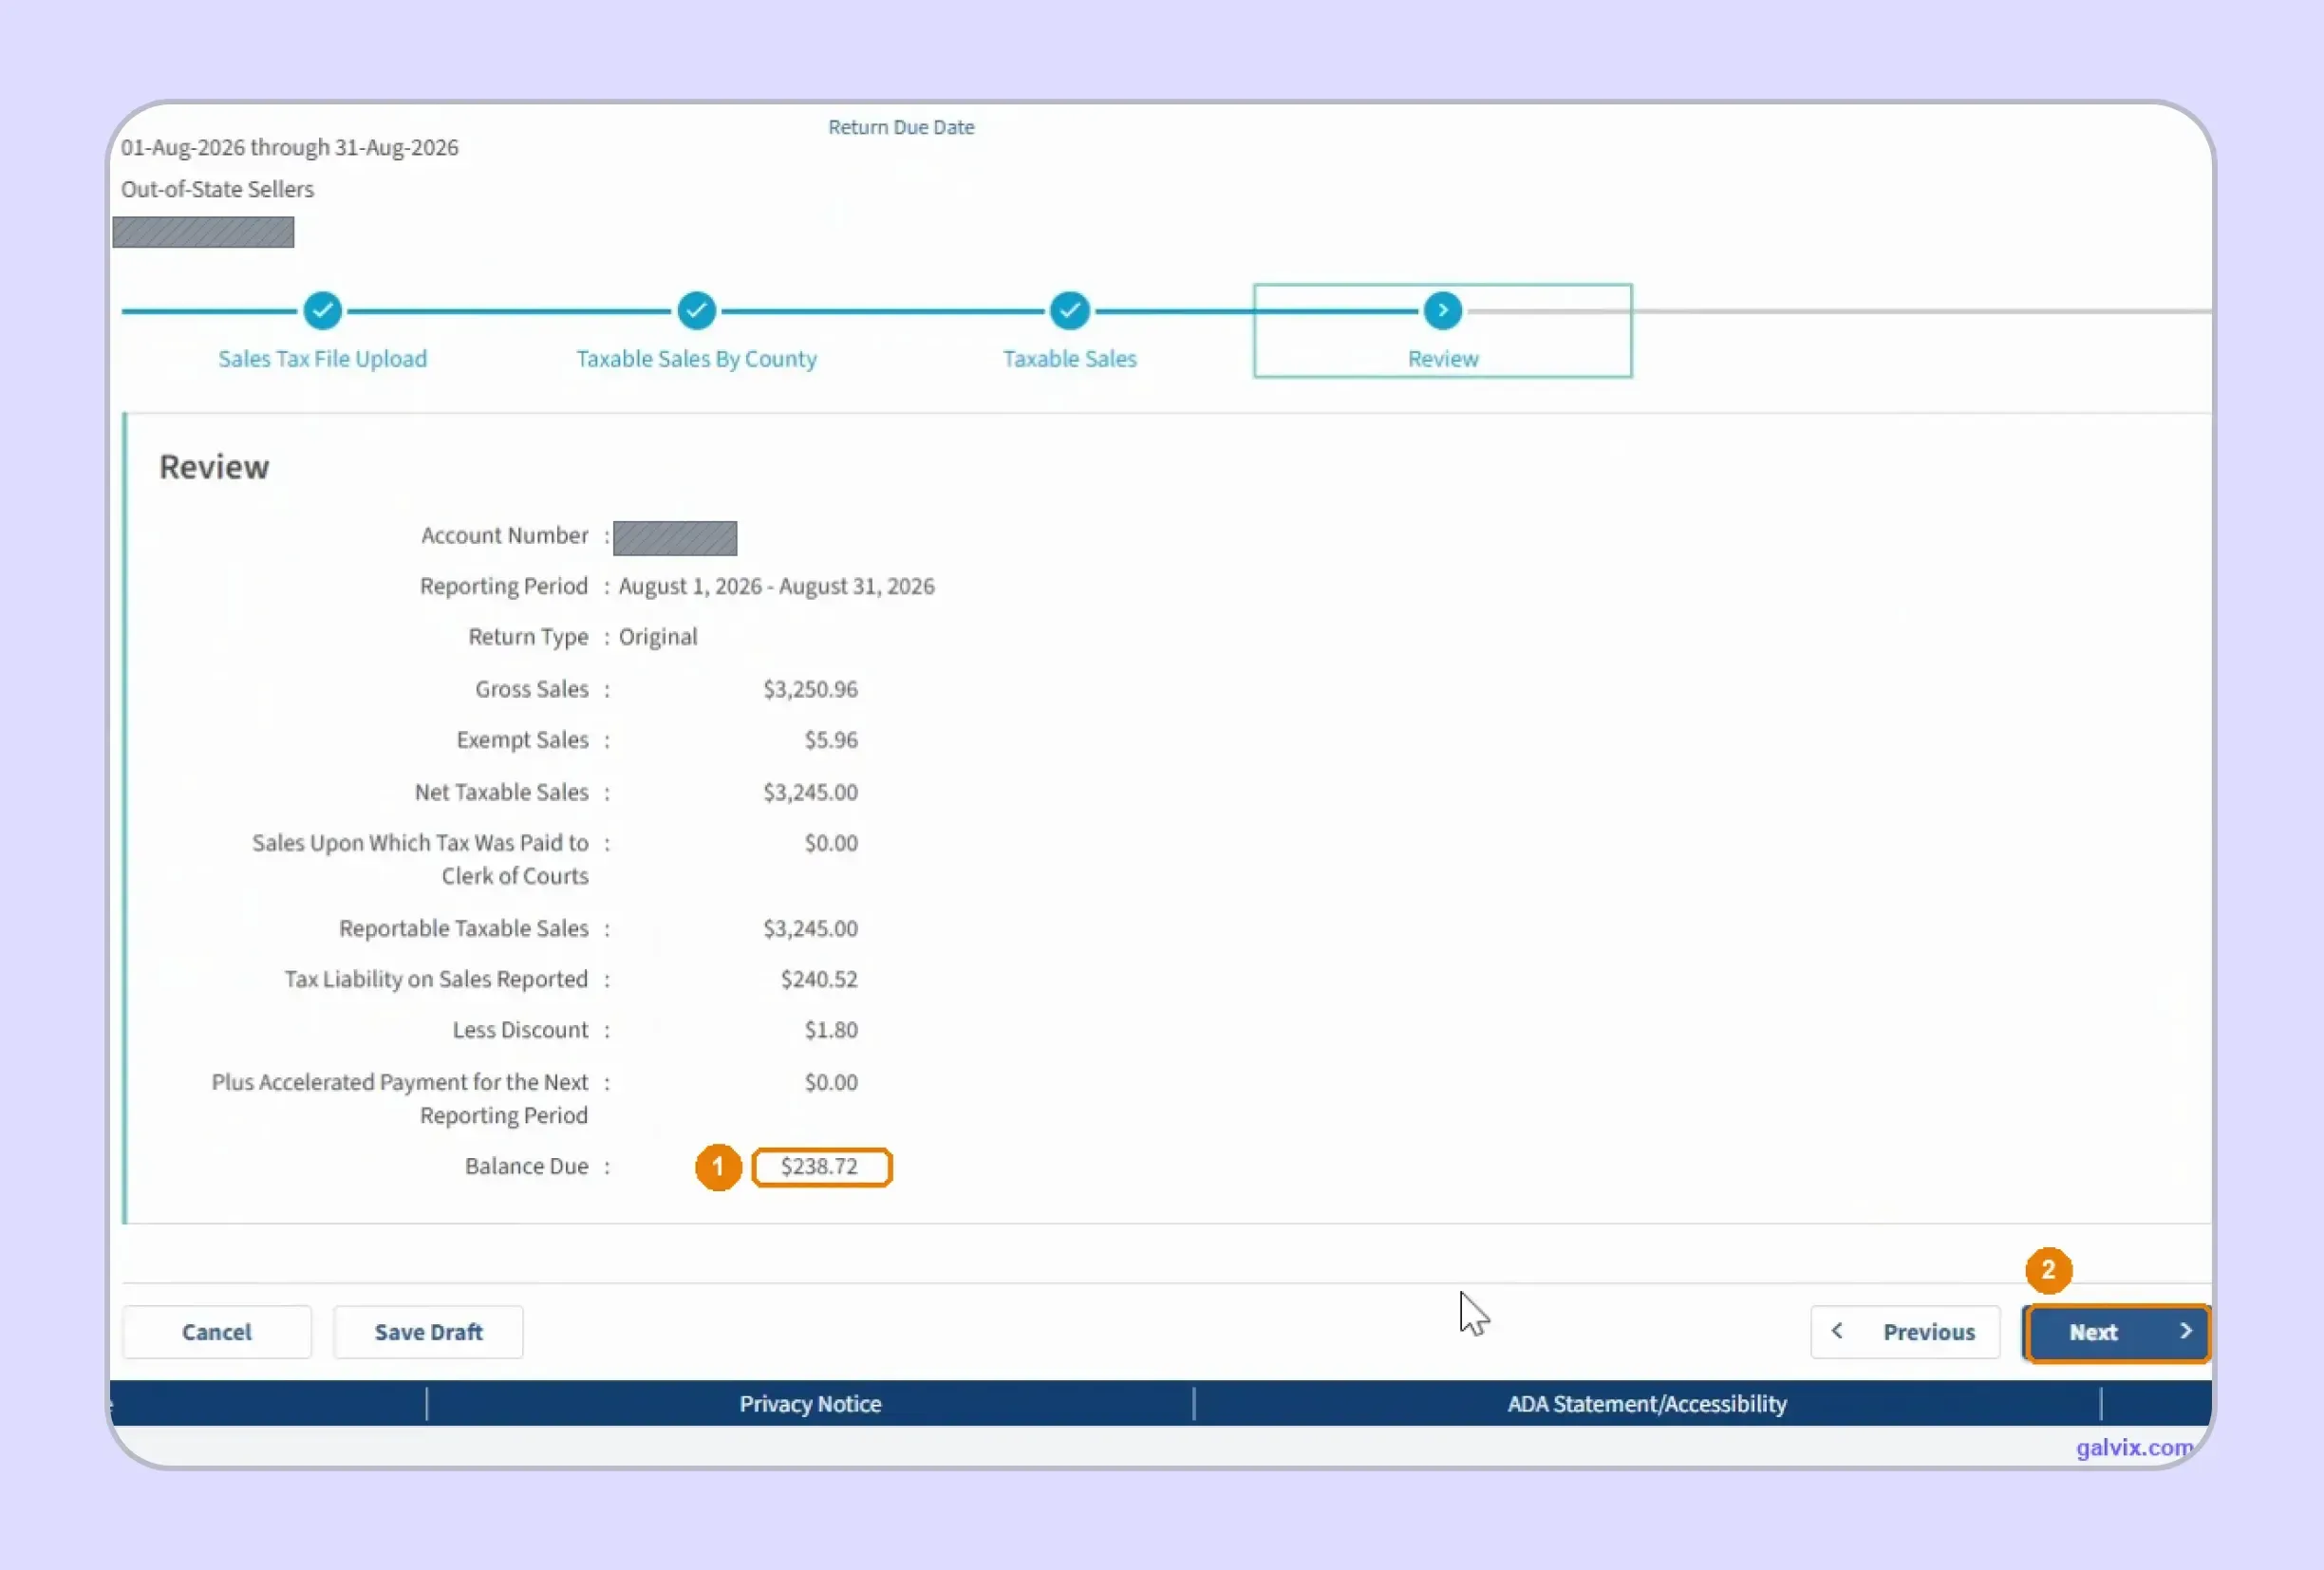Go to Taxable Sales By County step label
The image size is (2324, 1570).
pyautogui.click(x=696, y=359)
